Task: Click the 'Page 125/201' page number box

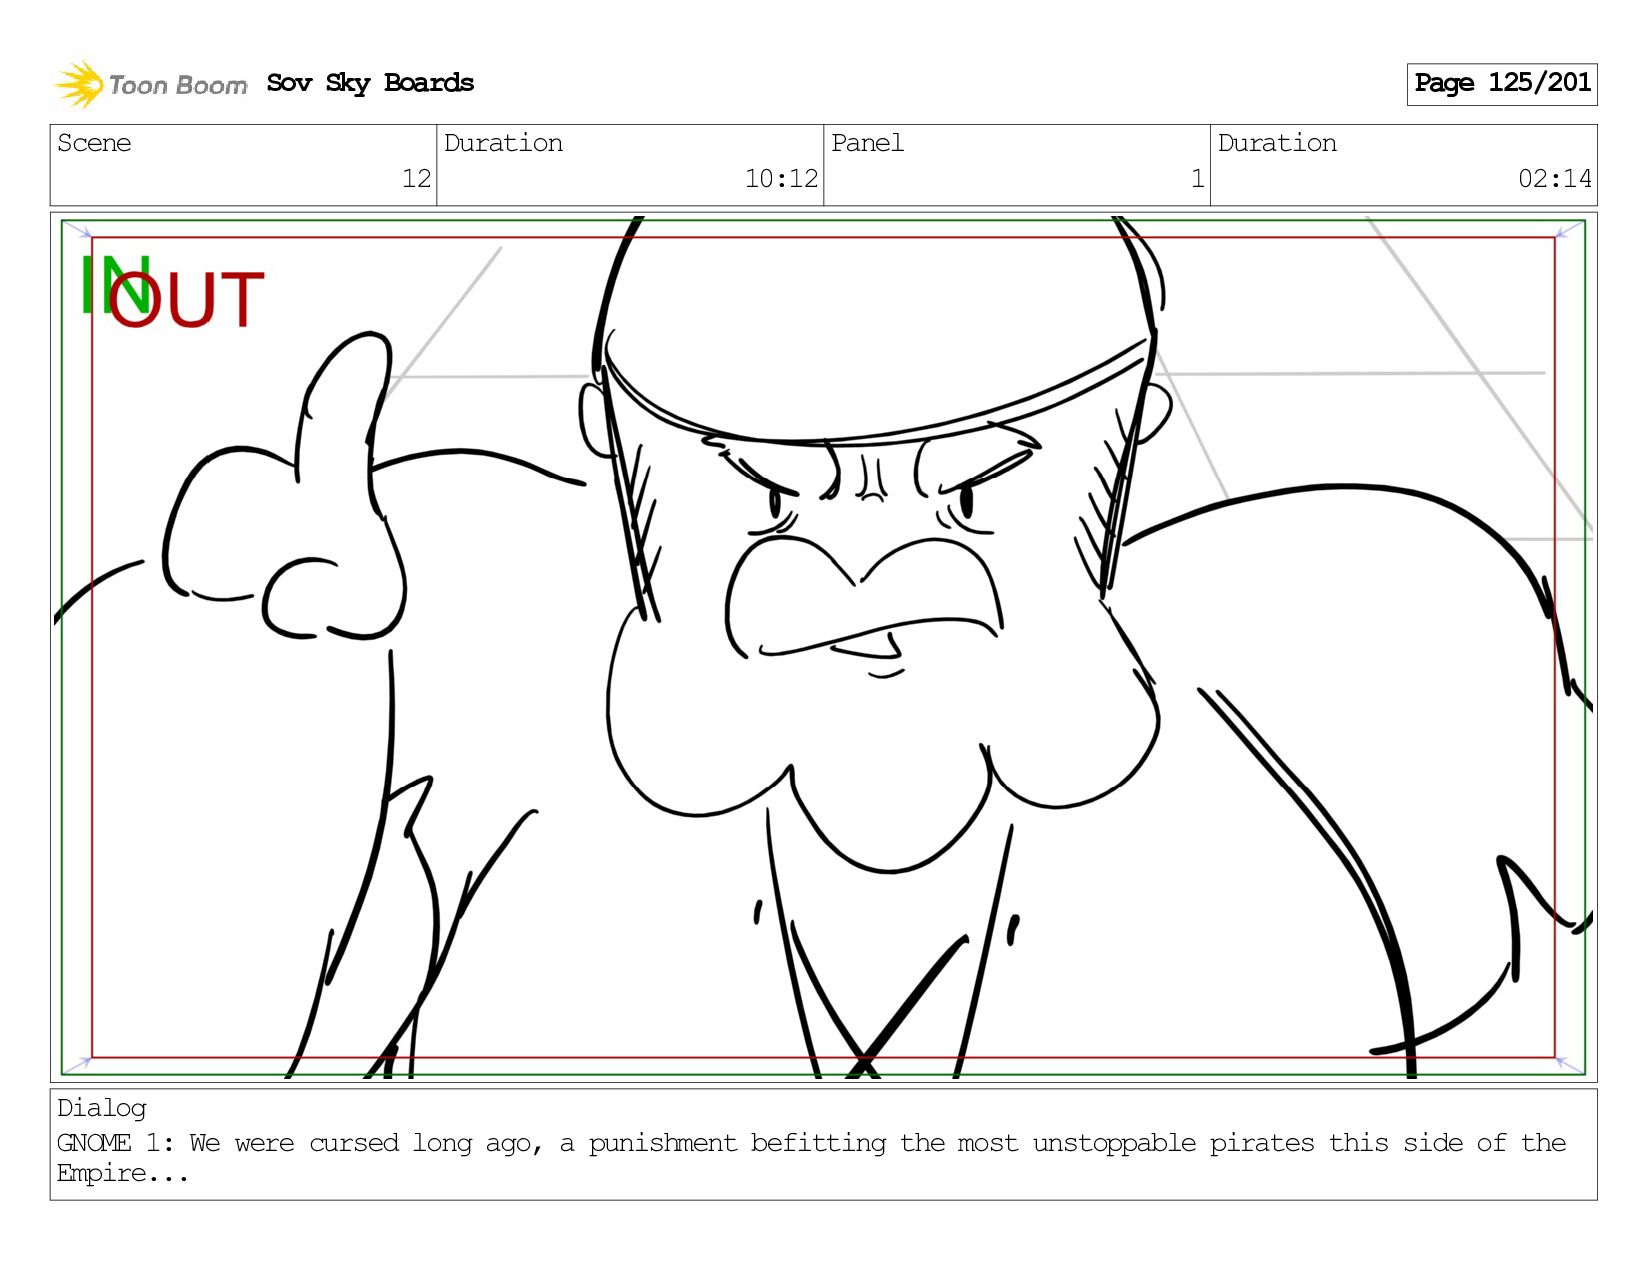Action: [1501, 84]
